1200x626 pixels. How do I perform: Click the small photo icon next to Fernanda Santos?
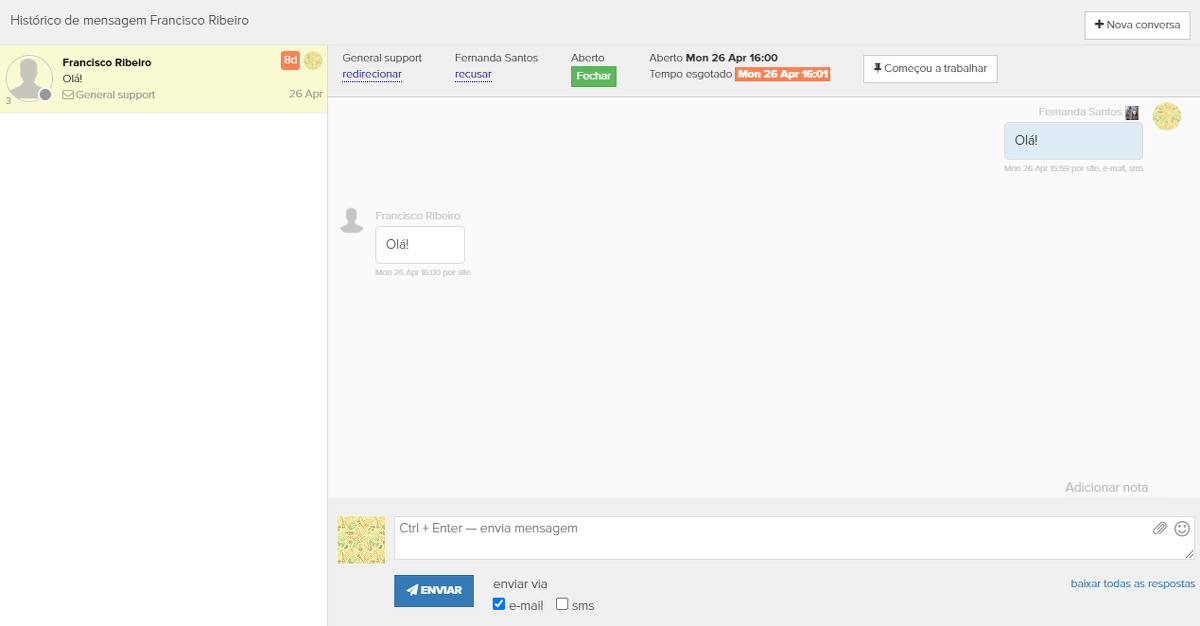point(1132,113)
